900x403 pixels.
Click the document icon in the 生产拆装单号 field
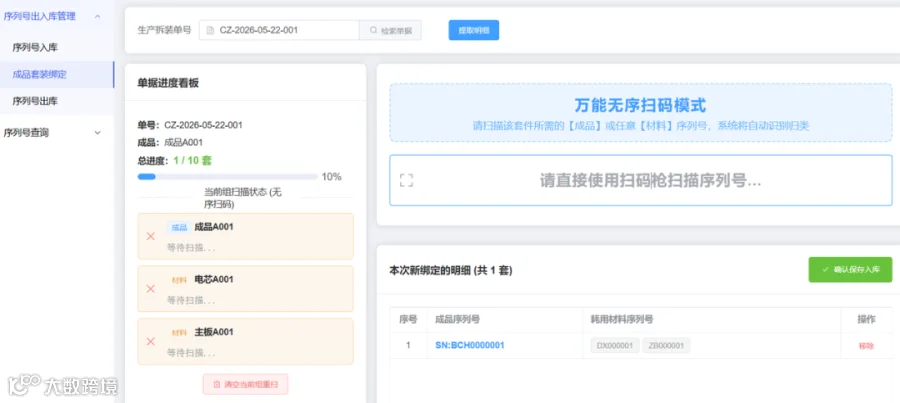pos(211,30)
